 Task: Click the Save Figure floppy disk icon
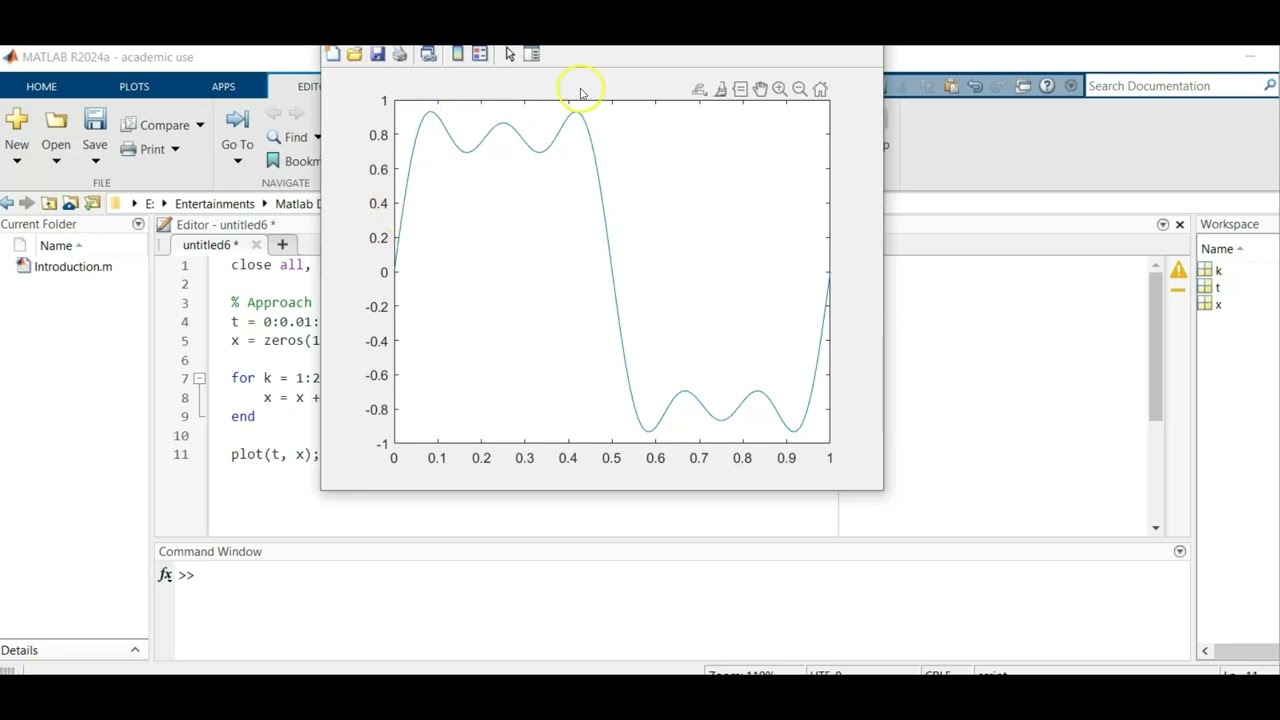point(377,54)
